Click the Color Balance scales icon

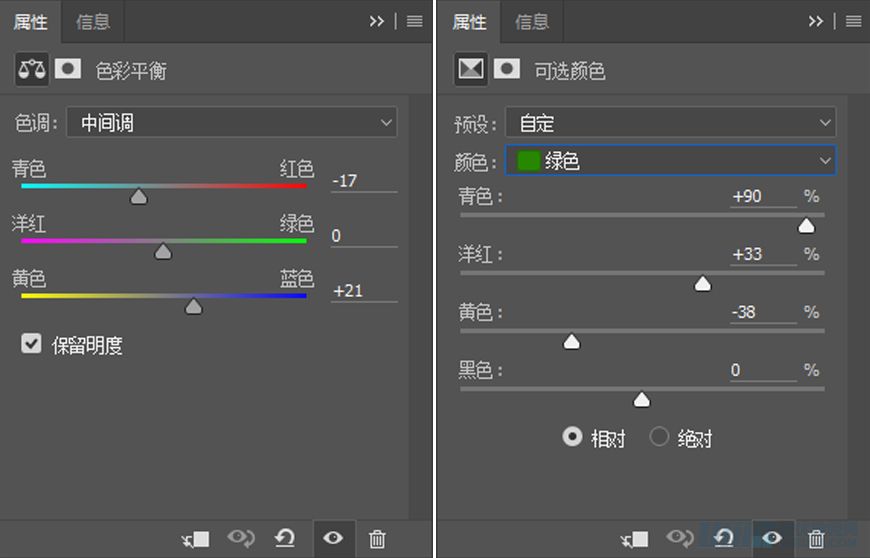[32, 69]
